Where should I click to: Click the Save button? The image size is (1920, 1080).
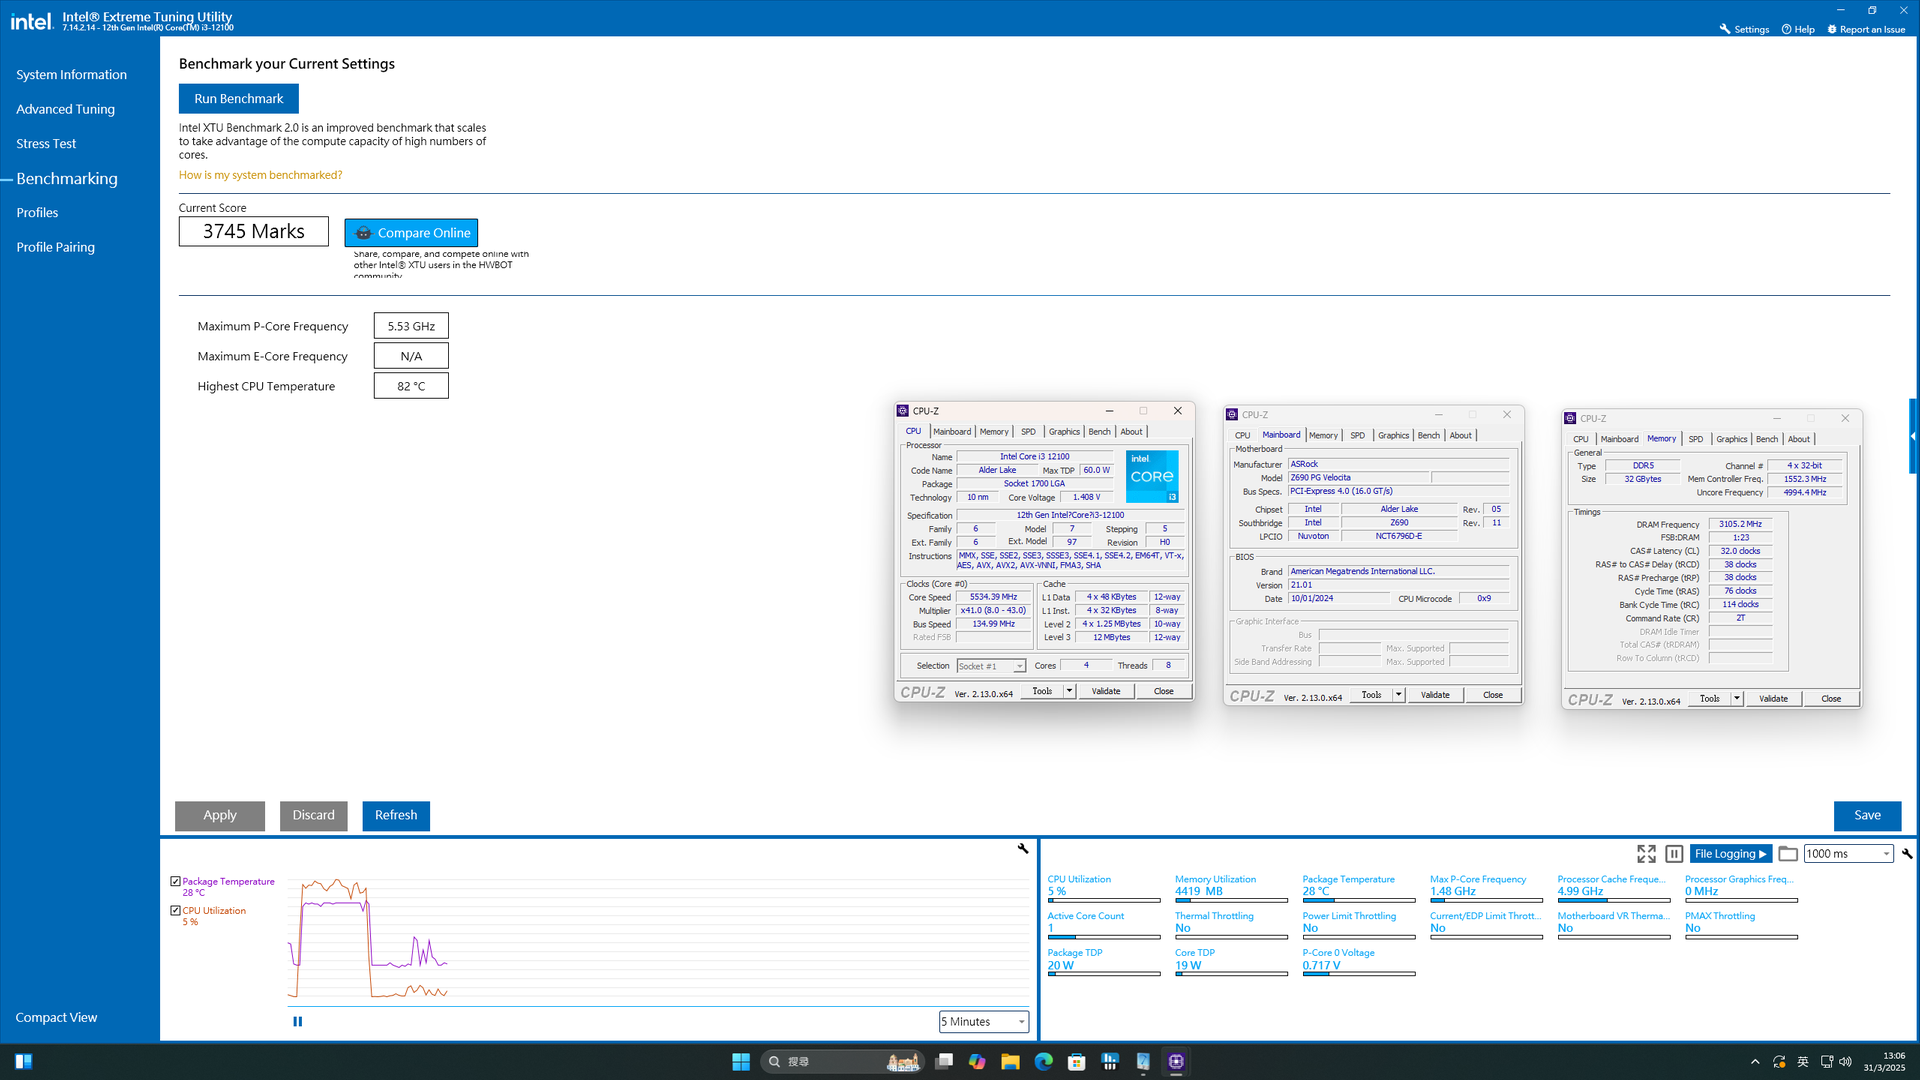tap(1867, 816)
